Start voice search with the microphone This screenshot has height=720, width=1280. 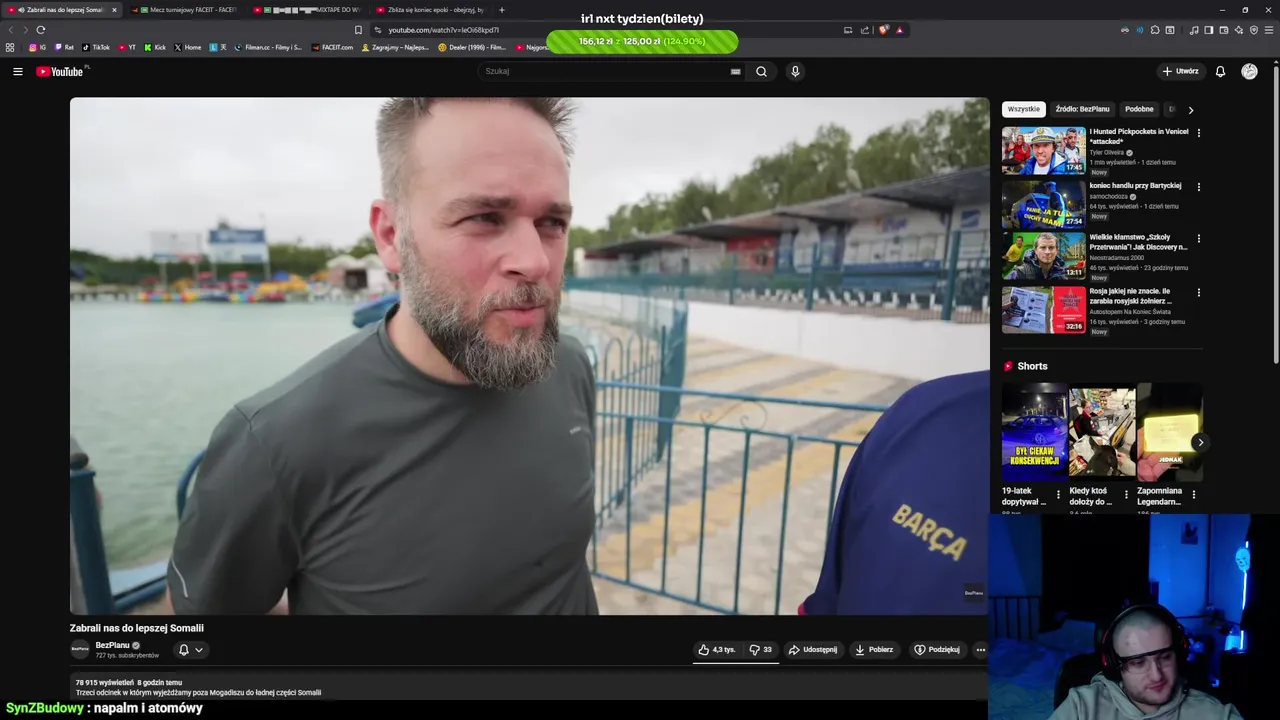795,71
